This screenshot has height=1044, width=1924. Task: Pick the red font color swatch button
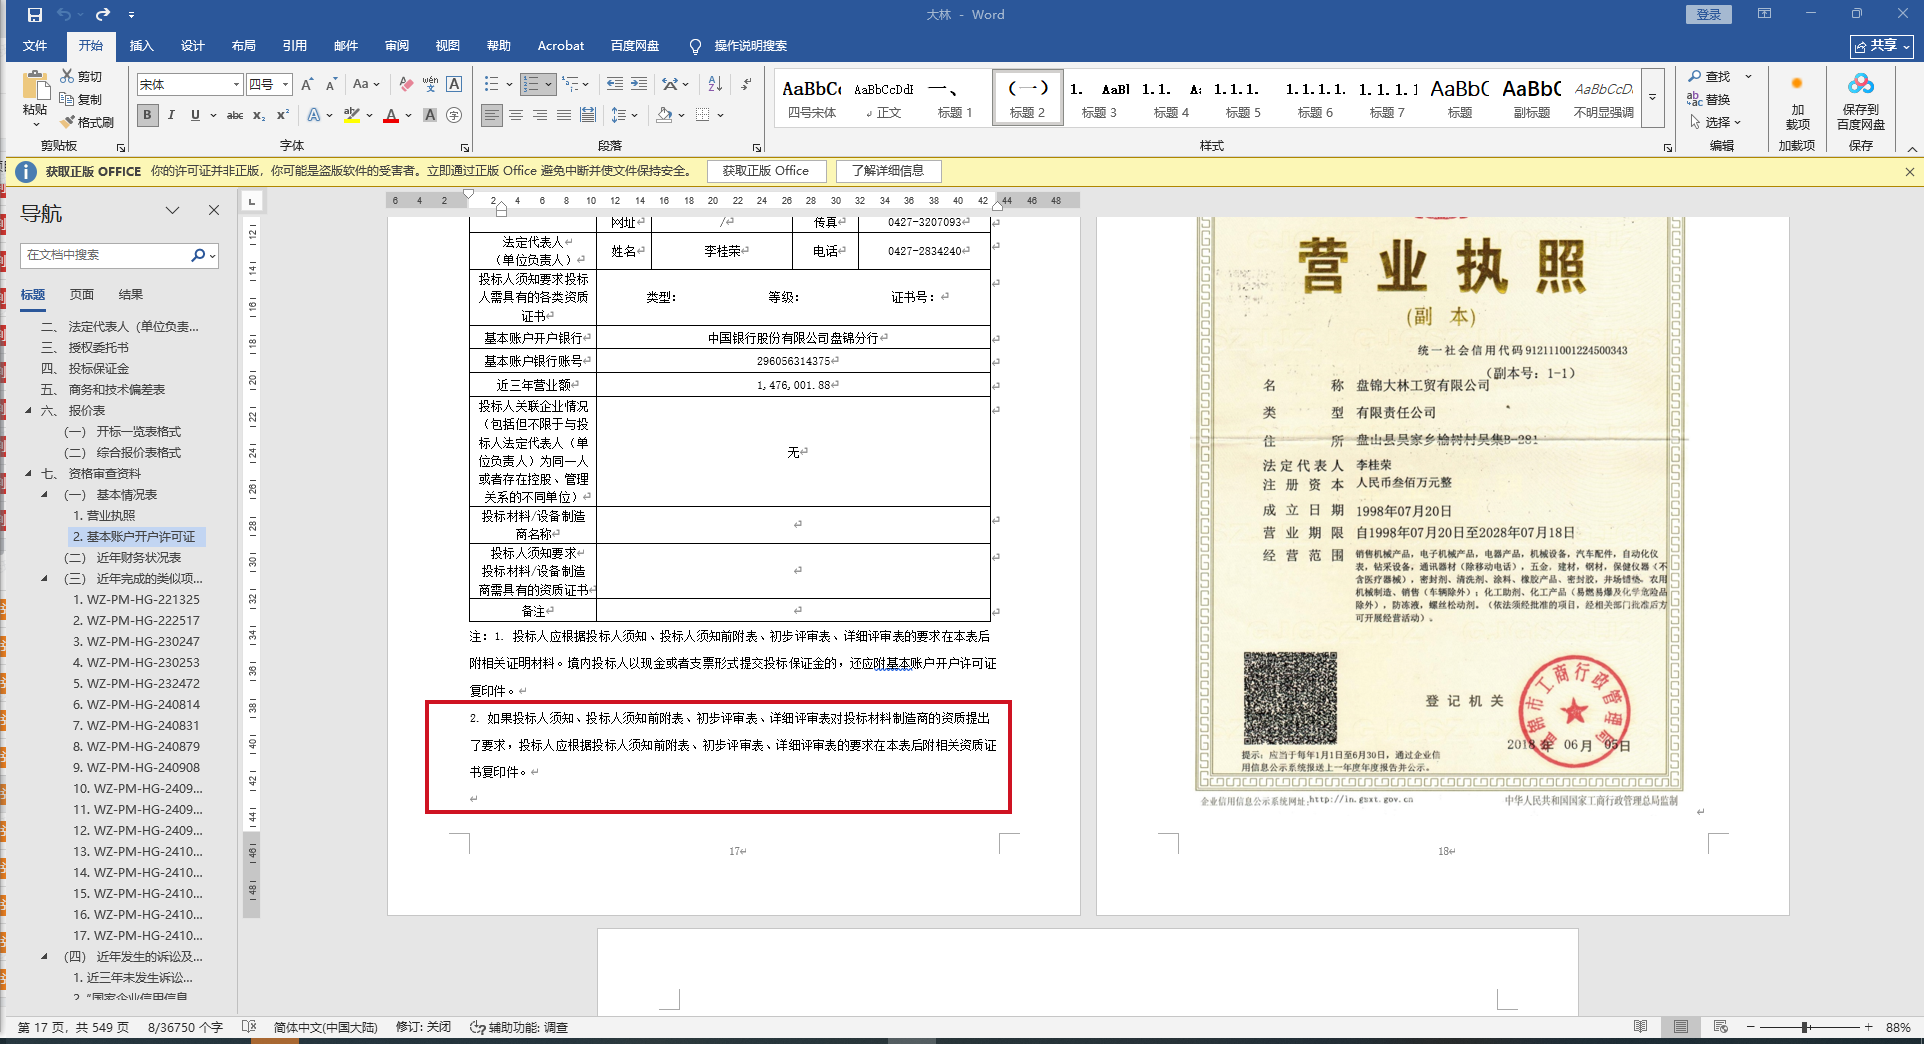pos(391,115)
